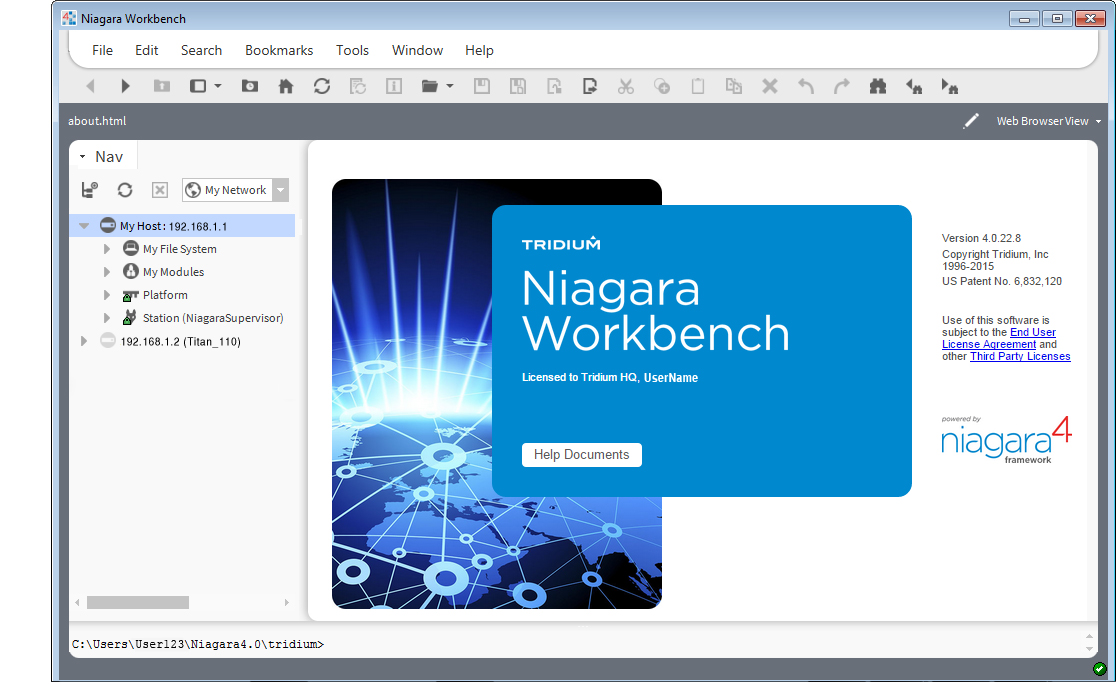This screenshot has width=1116, height=684.
Task: Open the Window menu
Action: click(417, 50)
